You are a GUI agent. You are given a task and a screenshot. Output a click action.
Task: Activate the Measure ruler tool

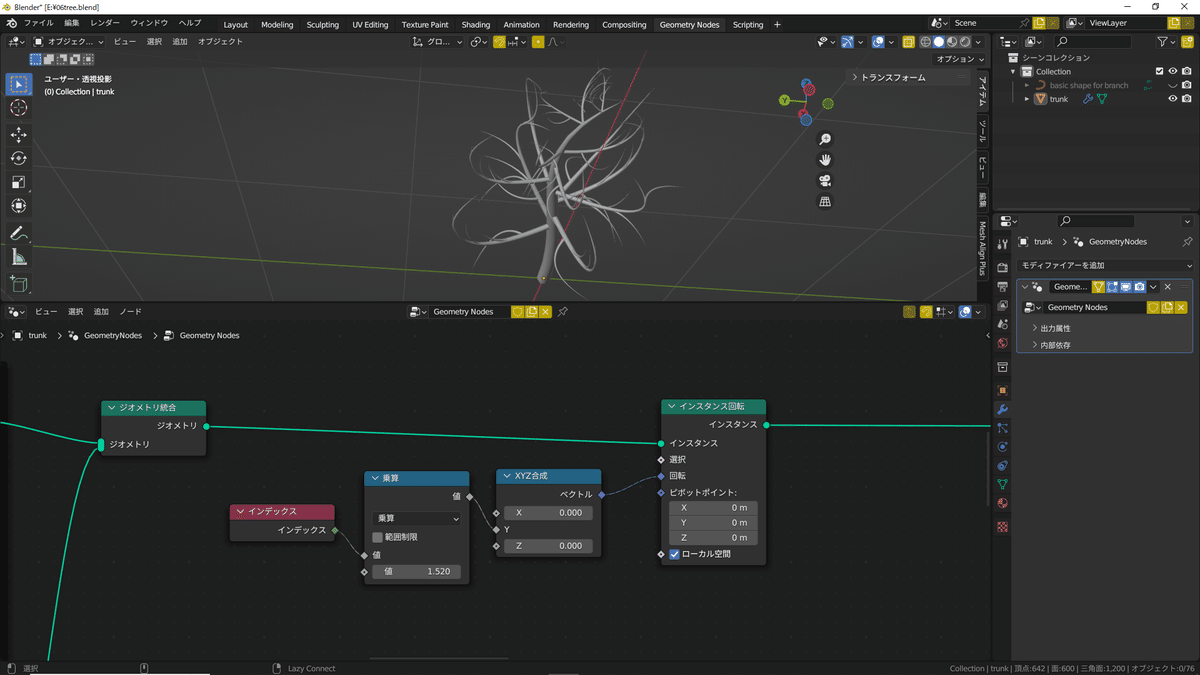pyautogui.click(x=18, y=257)
